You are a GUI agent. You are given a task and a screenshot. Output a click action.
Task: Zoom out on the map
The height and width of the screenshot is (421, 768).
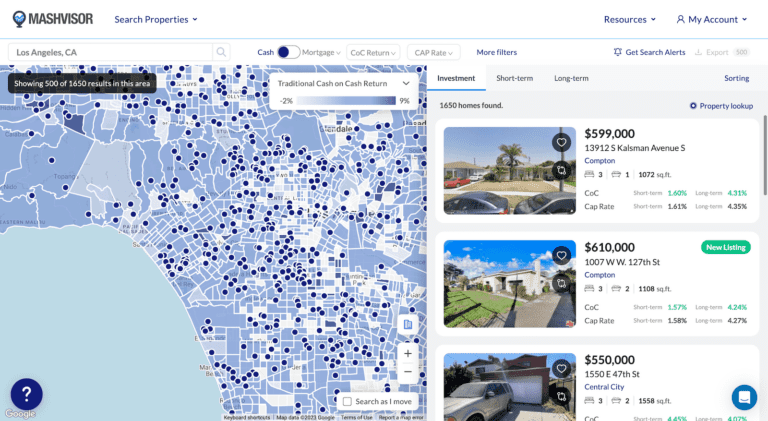[x=406, y=372]
